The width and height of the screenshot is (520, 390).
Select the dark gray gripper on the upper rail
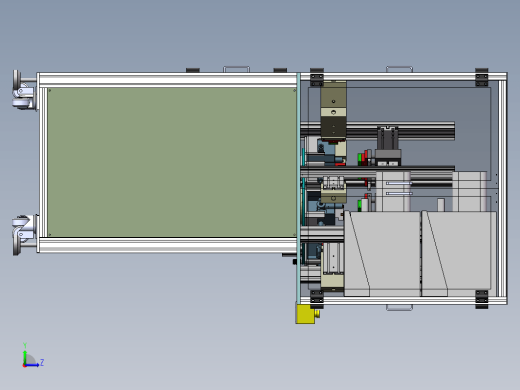coord(388,146)
